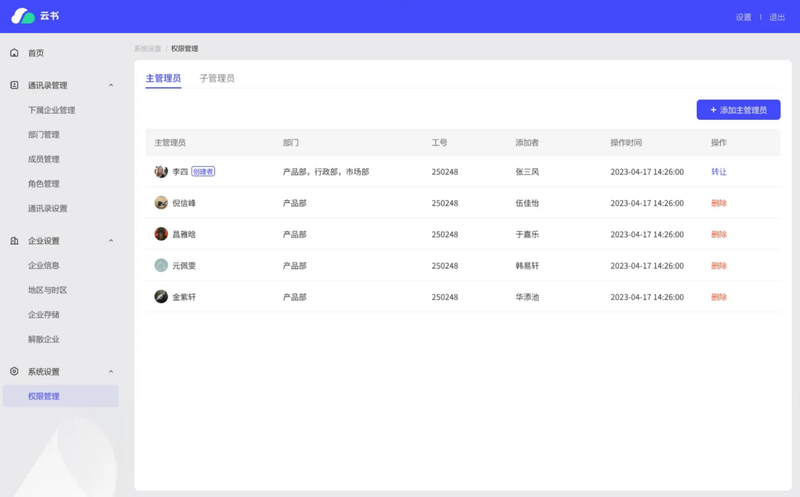This screenshot has width=800, height=497.
Task: Click adder name 张三风
Action: (x=527, y=172)
